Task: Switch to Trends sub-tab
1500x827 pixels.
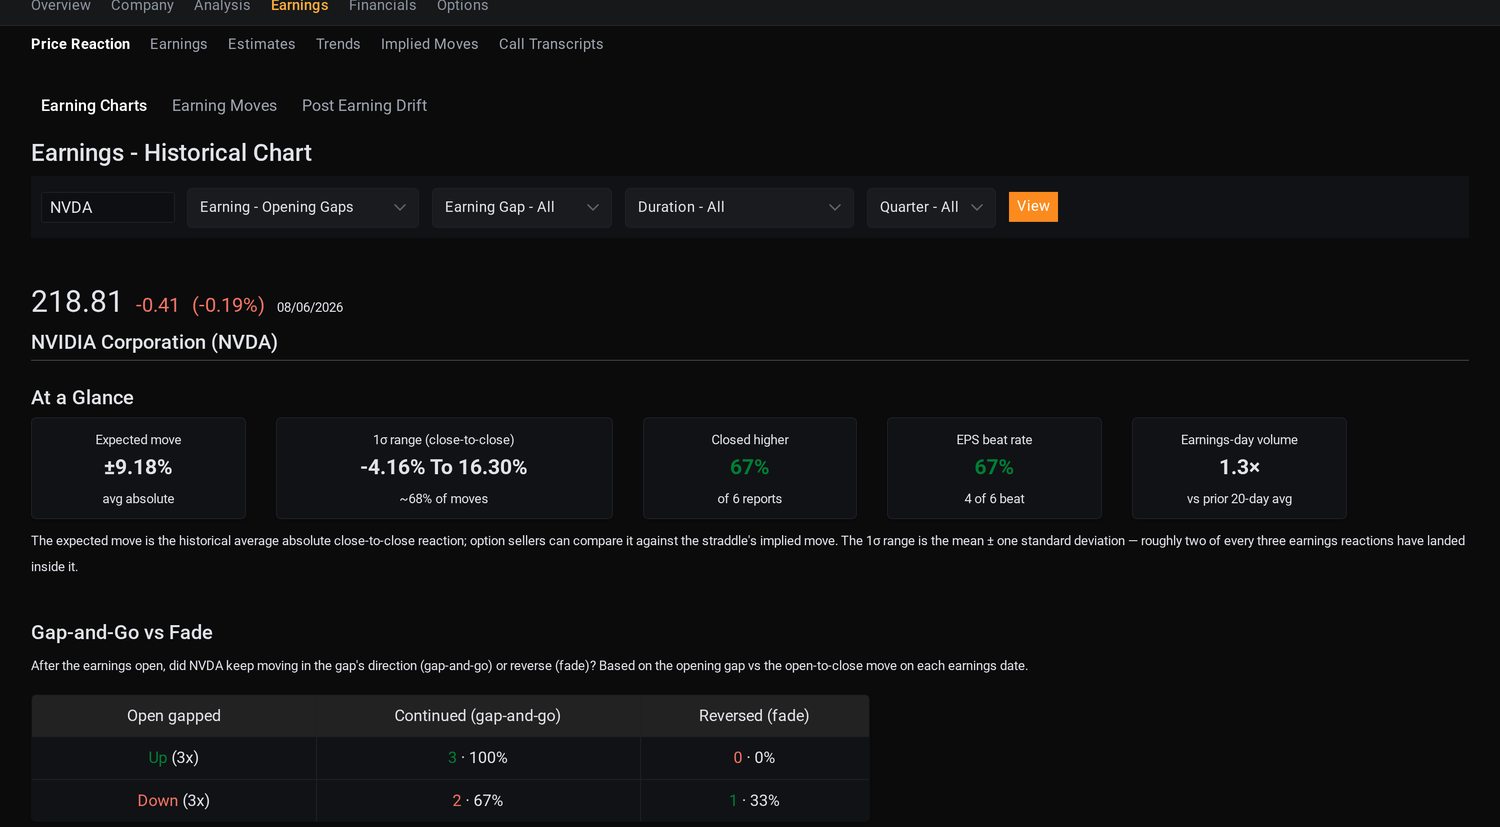Action: pos(338,44)
